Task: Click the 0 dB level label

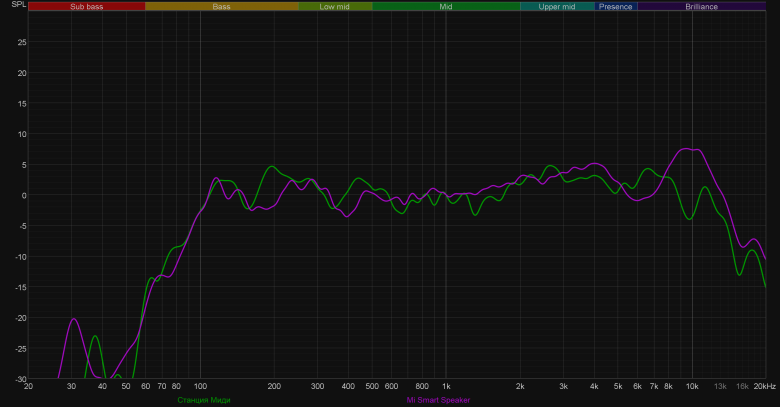Action: [24, 196]
